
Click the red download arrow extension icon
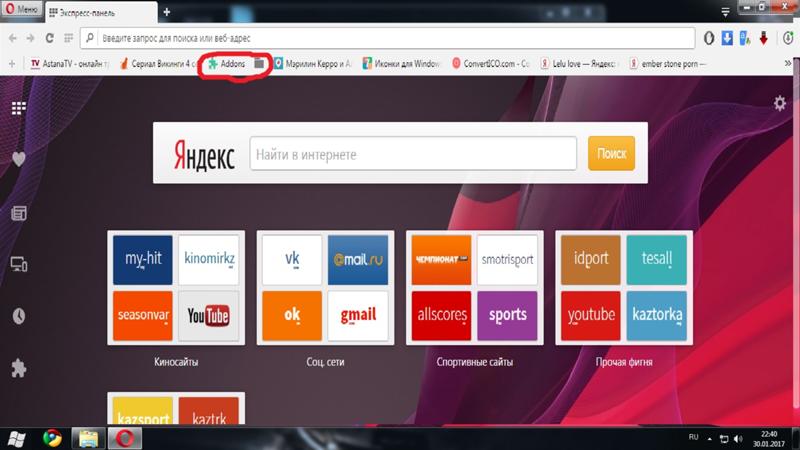click(763, 38)
